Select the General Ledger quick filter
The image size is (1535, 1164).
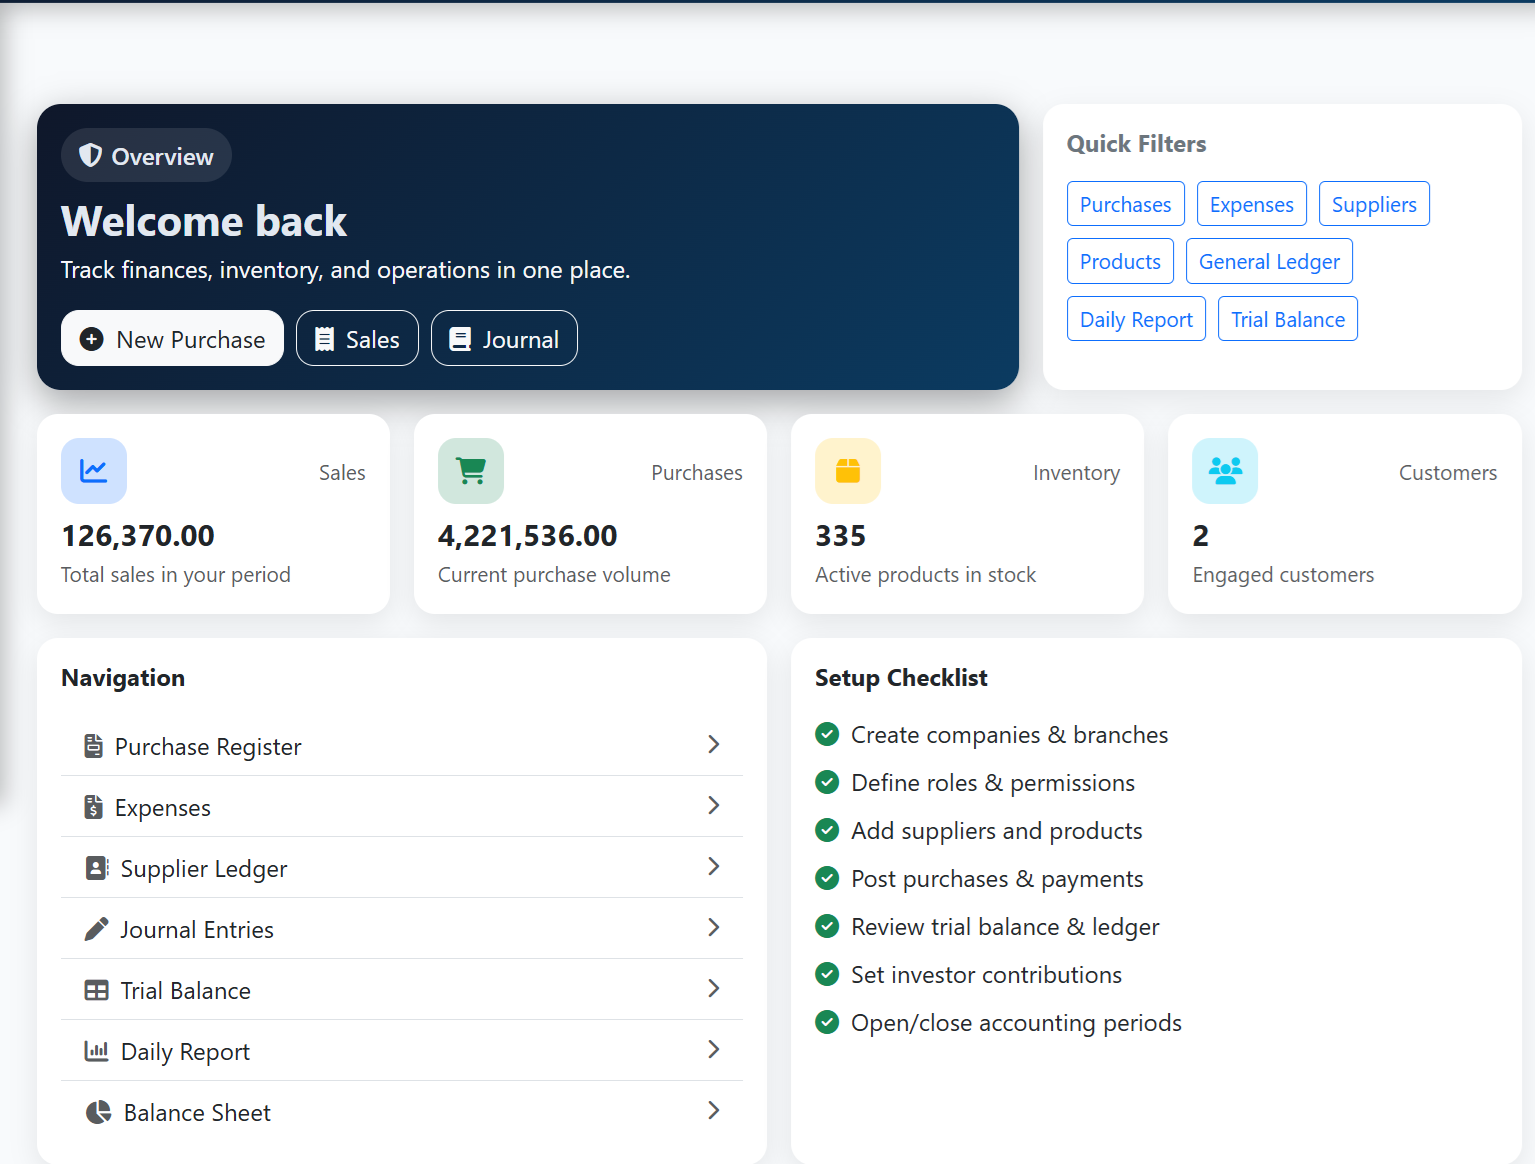tap(1268, 261)
